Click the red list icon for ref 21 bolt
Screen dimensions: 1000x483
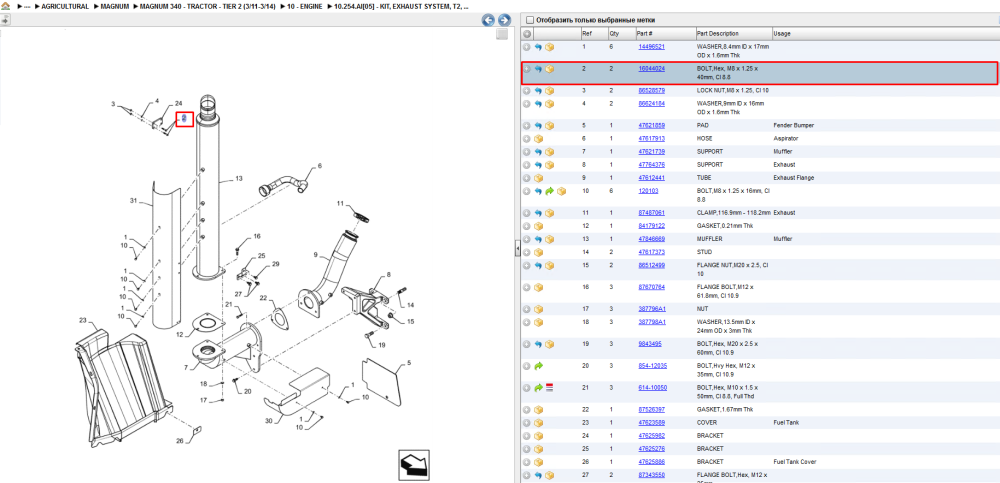pyautogui.click(x=549, y=387)
